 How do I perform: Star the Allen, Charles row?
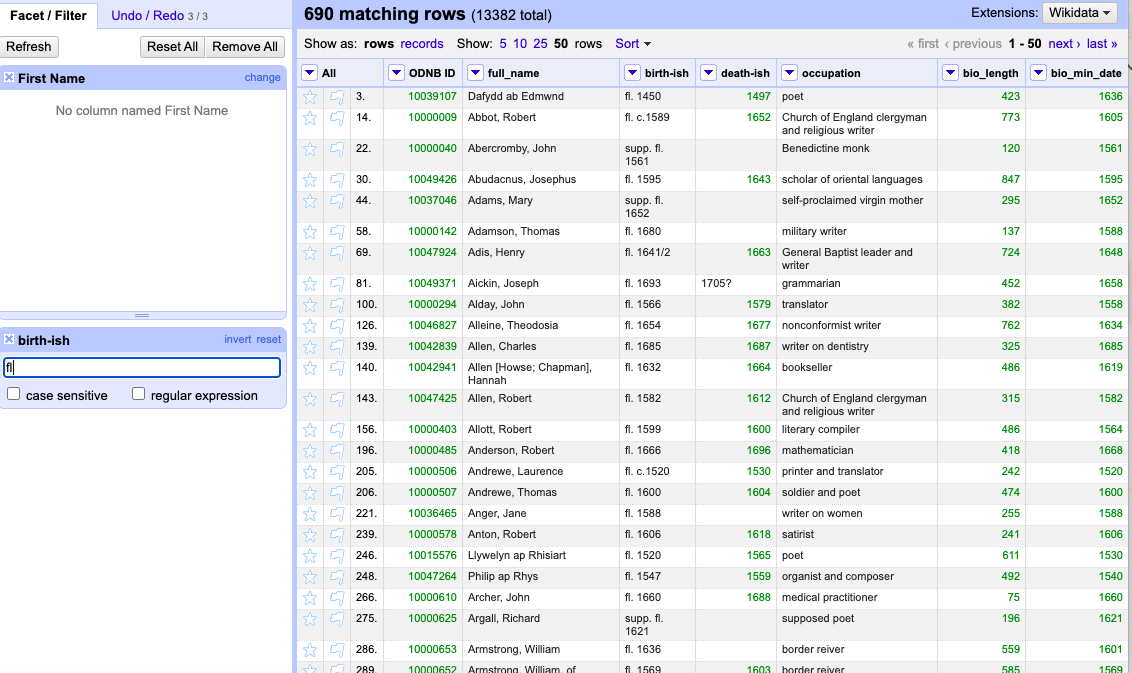coord(310,347)
